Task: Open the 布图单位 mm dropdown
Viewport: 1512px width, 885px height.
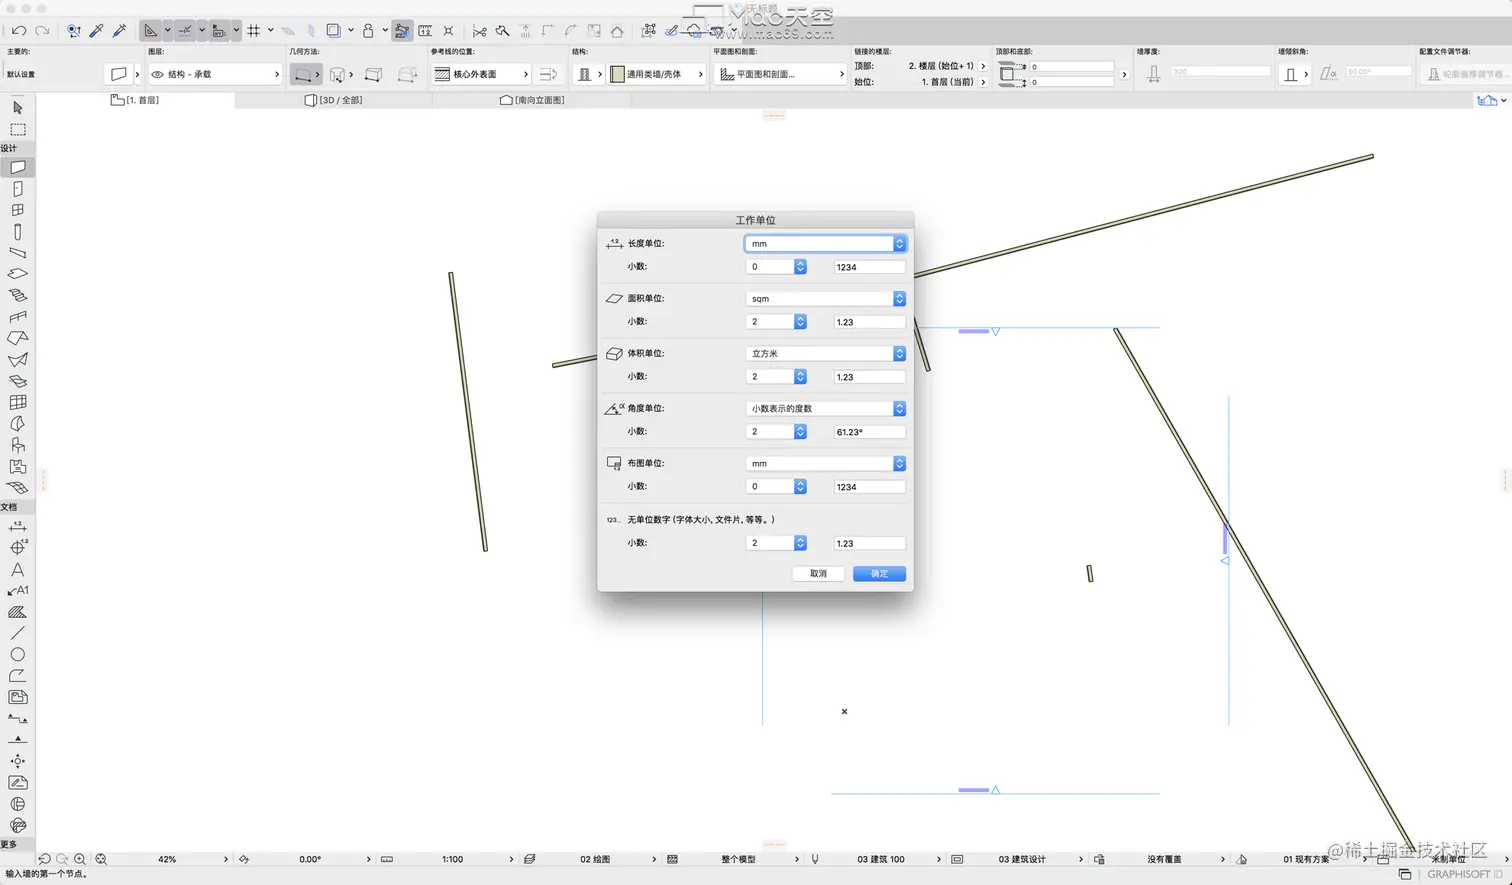Action: click(825, 463)
